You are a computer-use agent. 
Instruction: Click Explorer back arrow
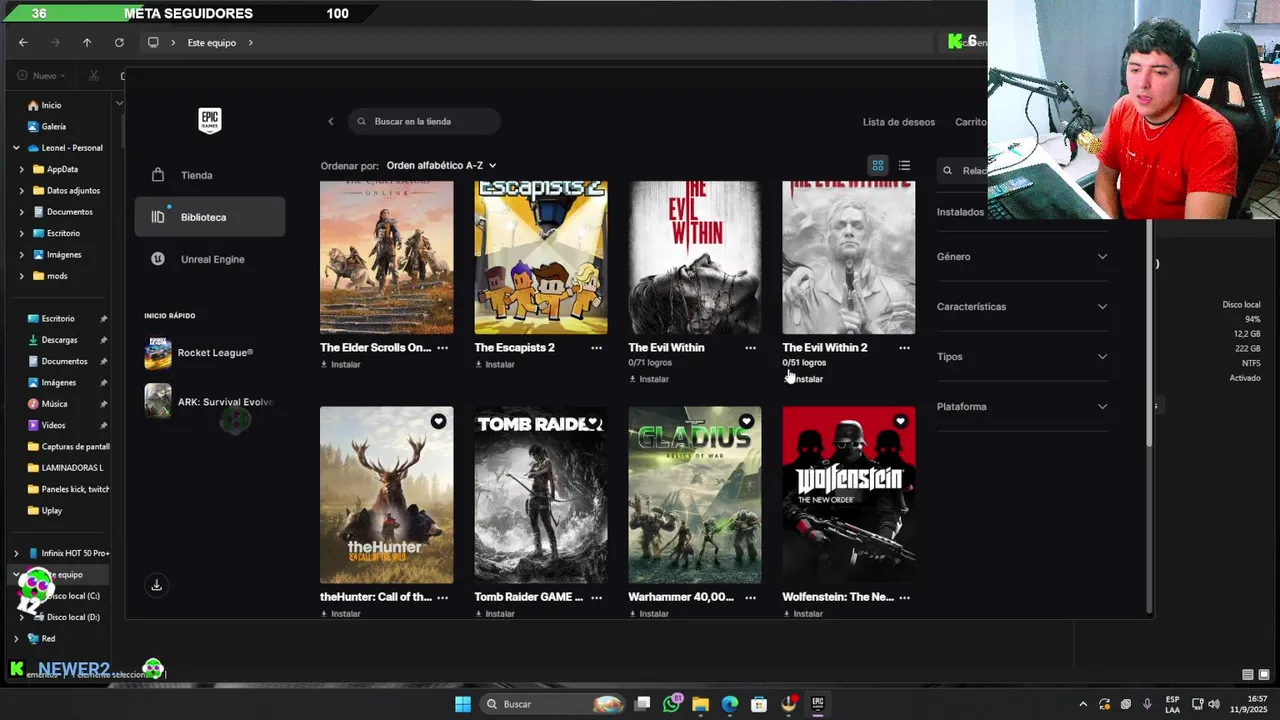pyautogui.click(x=23, y=43)
